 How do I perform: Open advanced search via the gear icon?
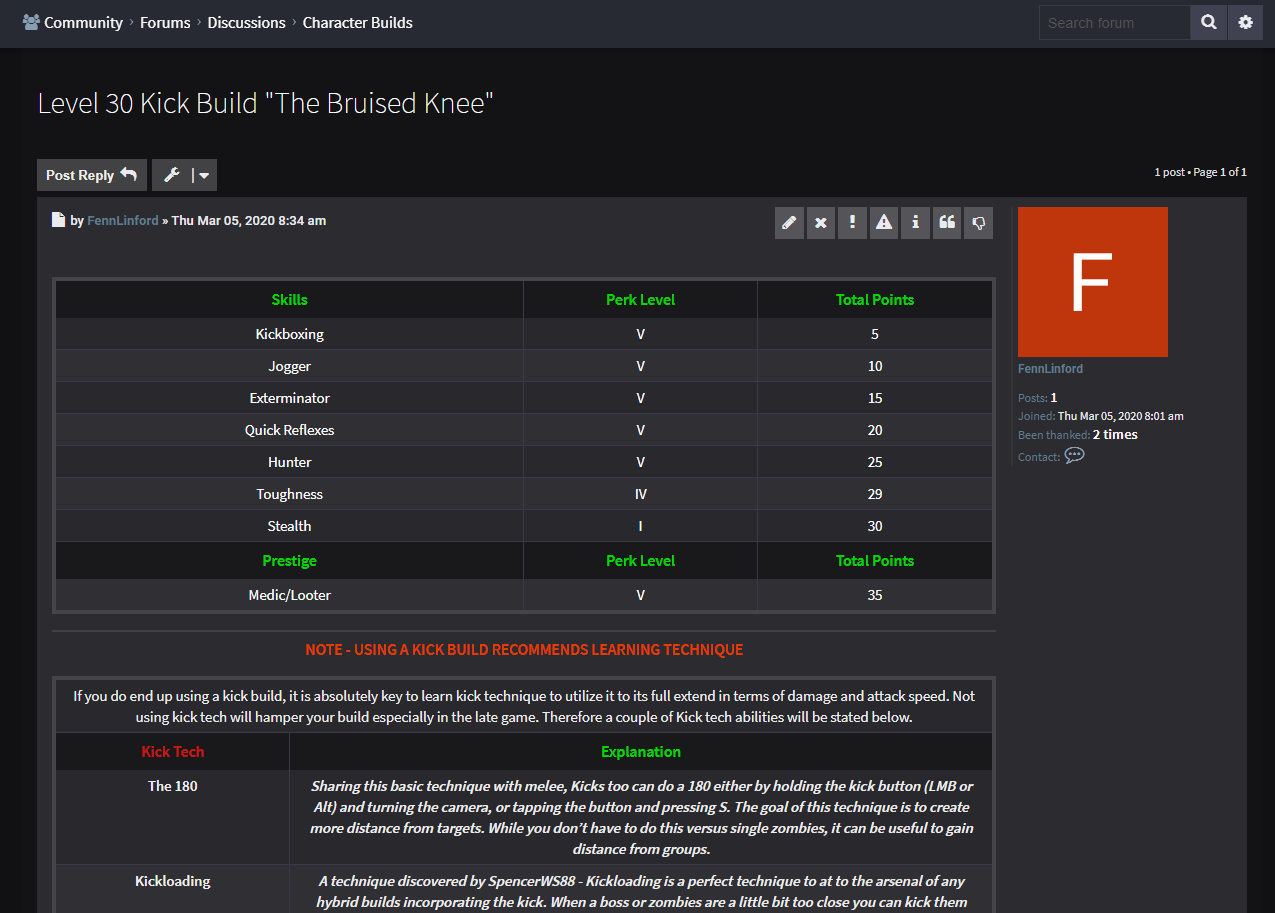[1245, 22]
